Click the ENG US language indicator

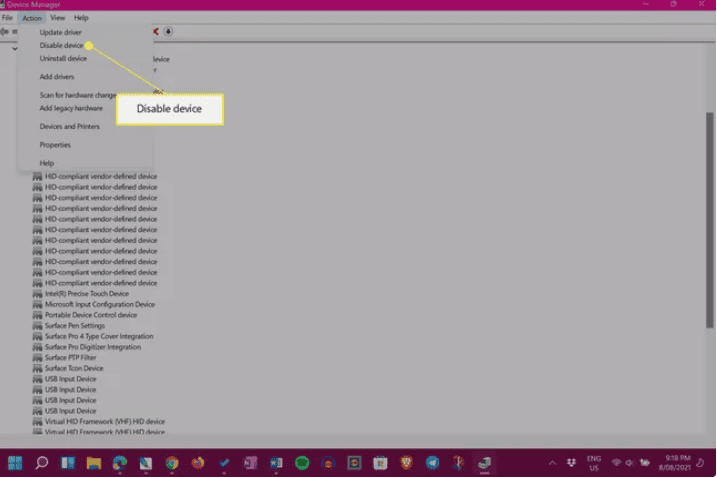click(594, 463)
